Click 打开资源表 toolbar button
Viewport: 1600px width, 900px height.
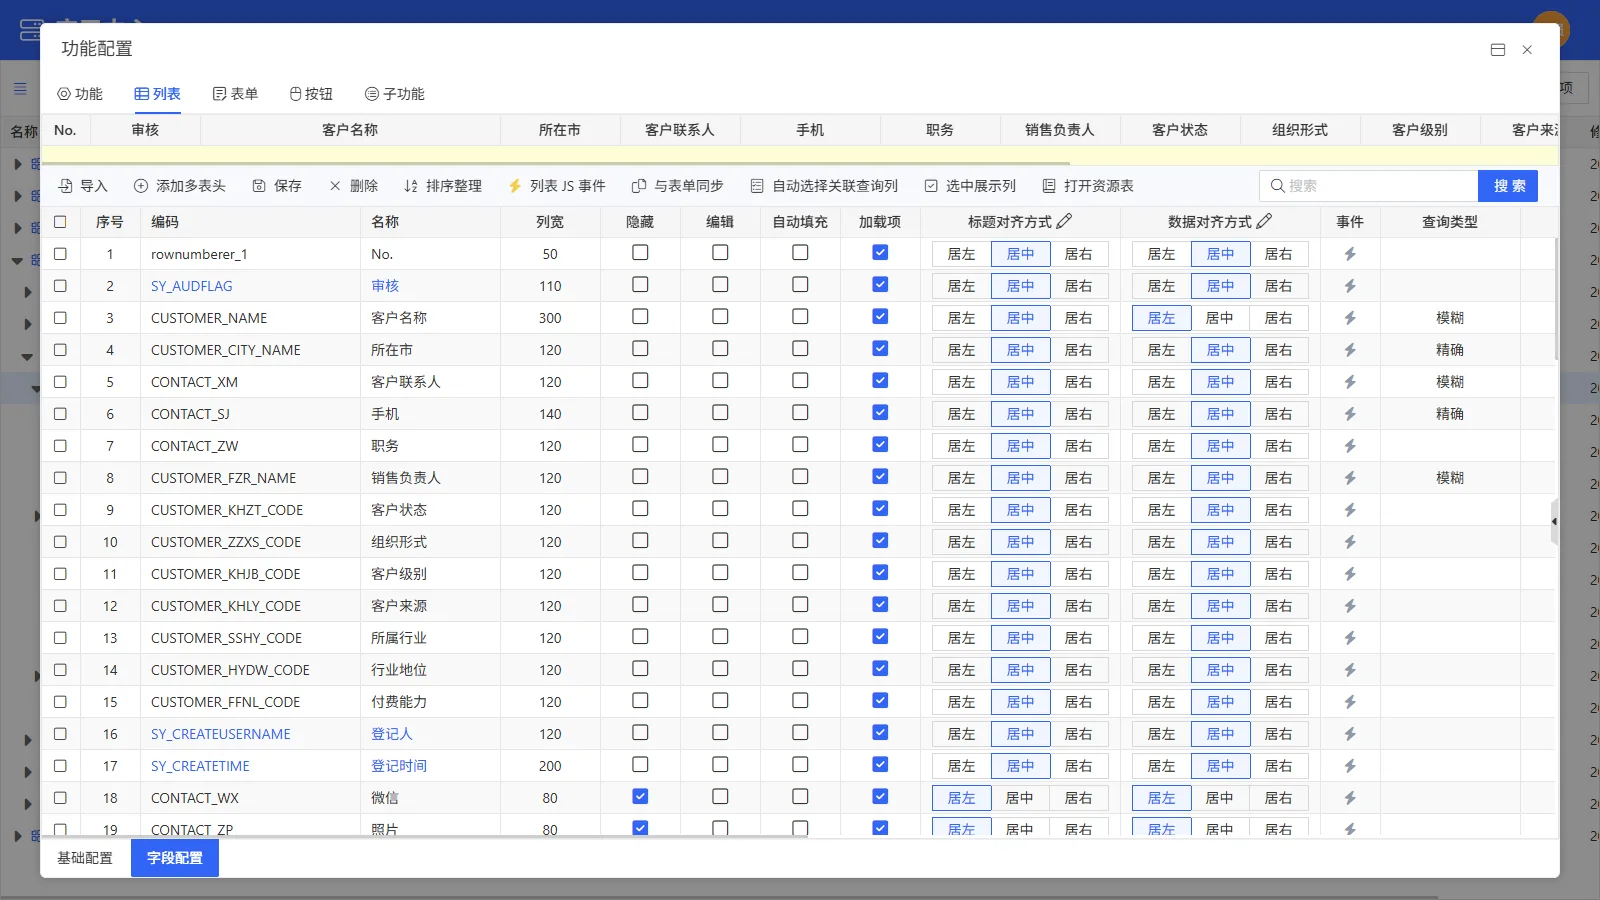1088,186
